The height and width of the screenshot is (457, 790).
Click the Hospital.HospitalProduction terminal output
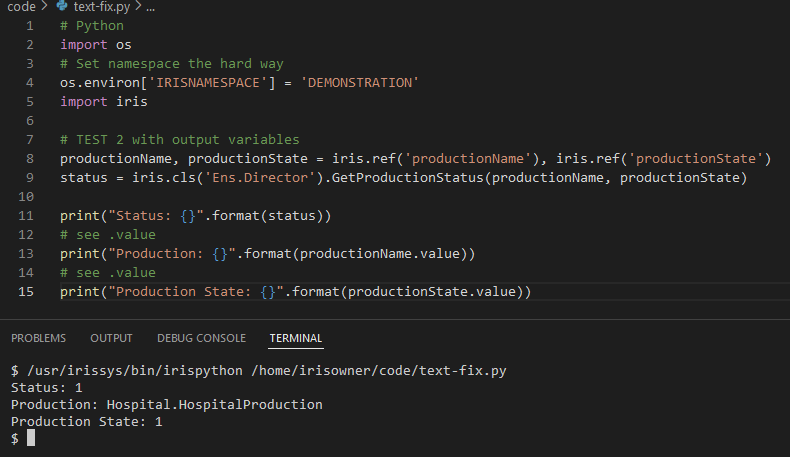click(215, 404)
